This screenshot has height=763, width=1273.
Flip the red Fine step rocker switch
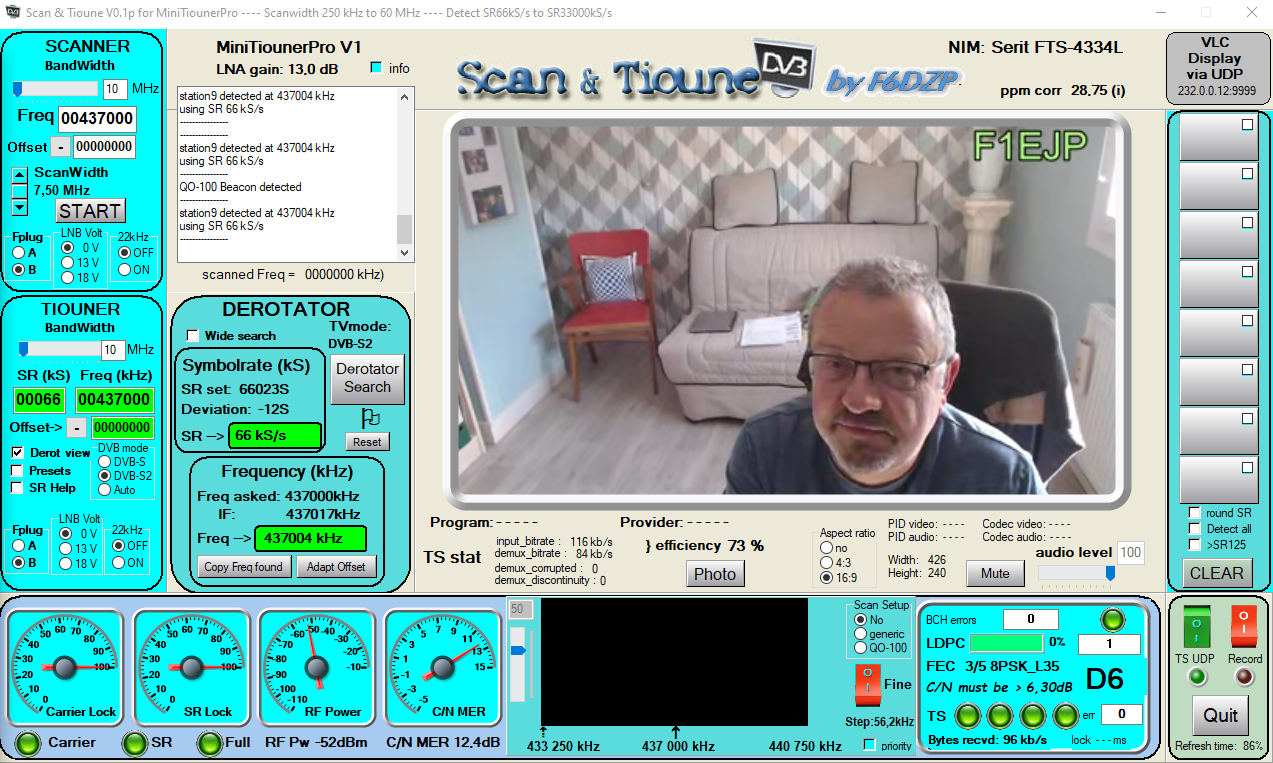[866, 686]
